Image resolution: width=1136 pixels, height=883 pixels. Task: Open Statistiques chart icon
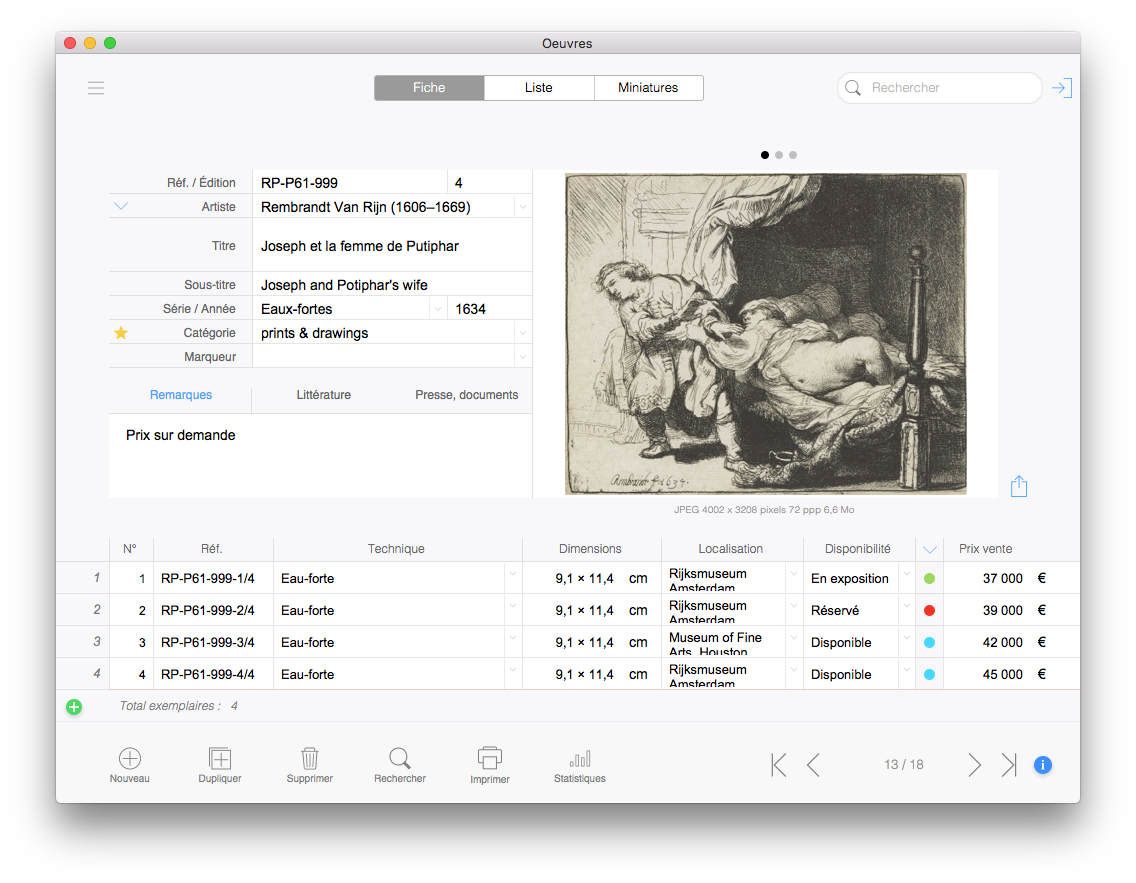579,759
